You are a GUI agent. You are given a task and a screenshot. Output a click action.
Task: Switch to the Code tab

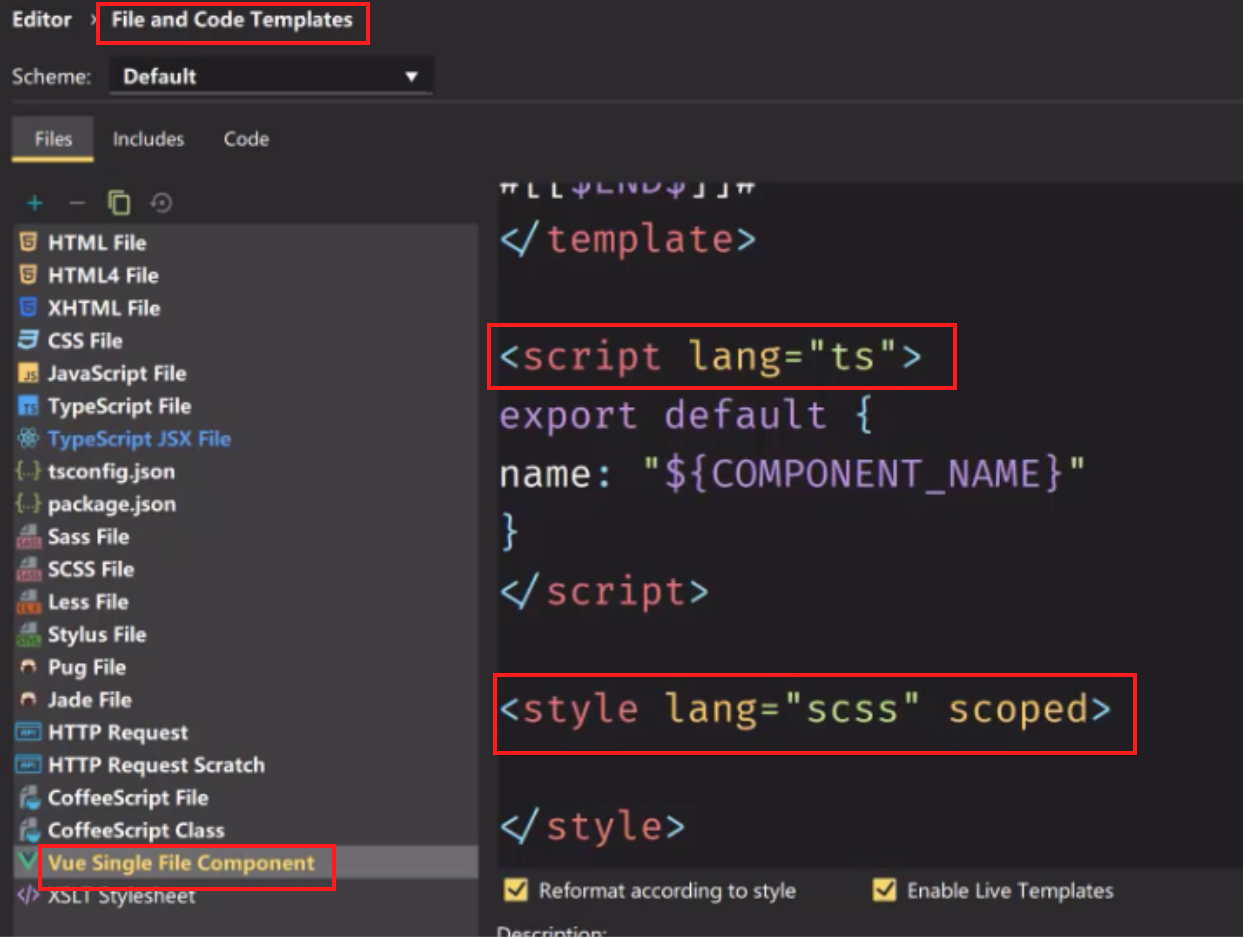coord(246,139)
